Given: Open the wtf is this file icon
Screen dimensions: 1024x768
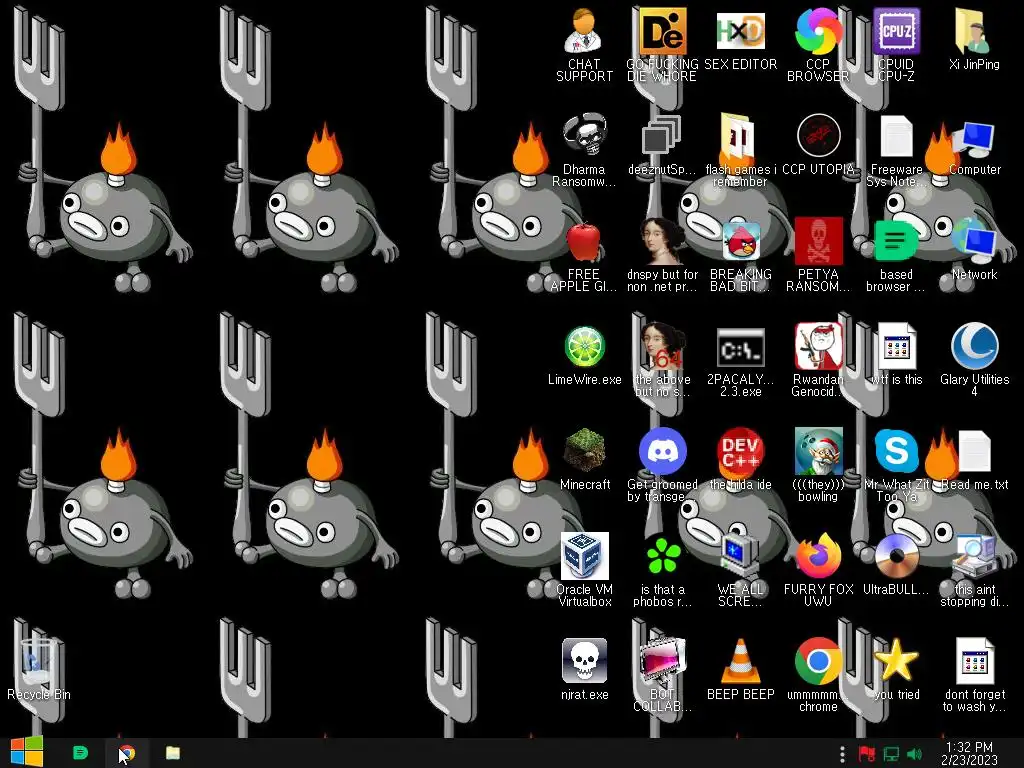Looking at the screenshot, I should [x=896, y=347].
